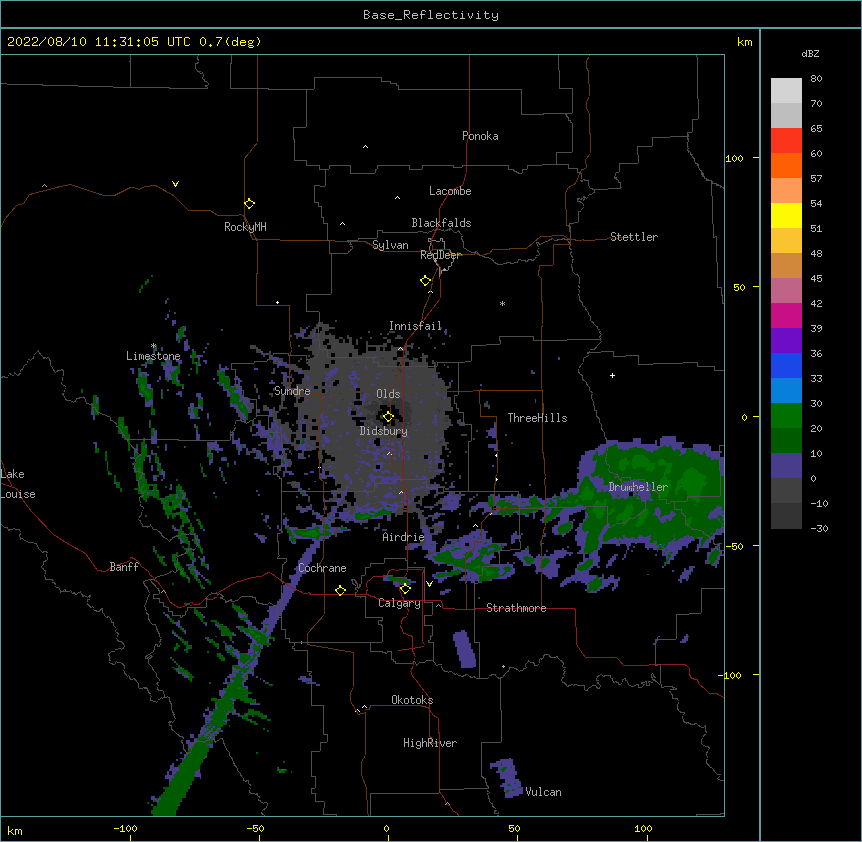Click the Didsbury town label
This screenshot has width=862, height=842.
[x=384, y=431]
